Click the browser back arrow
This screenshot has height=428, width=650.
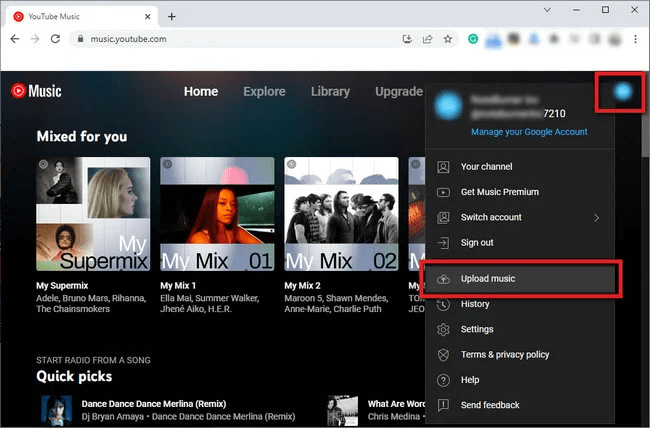coord(15,39)
